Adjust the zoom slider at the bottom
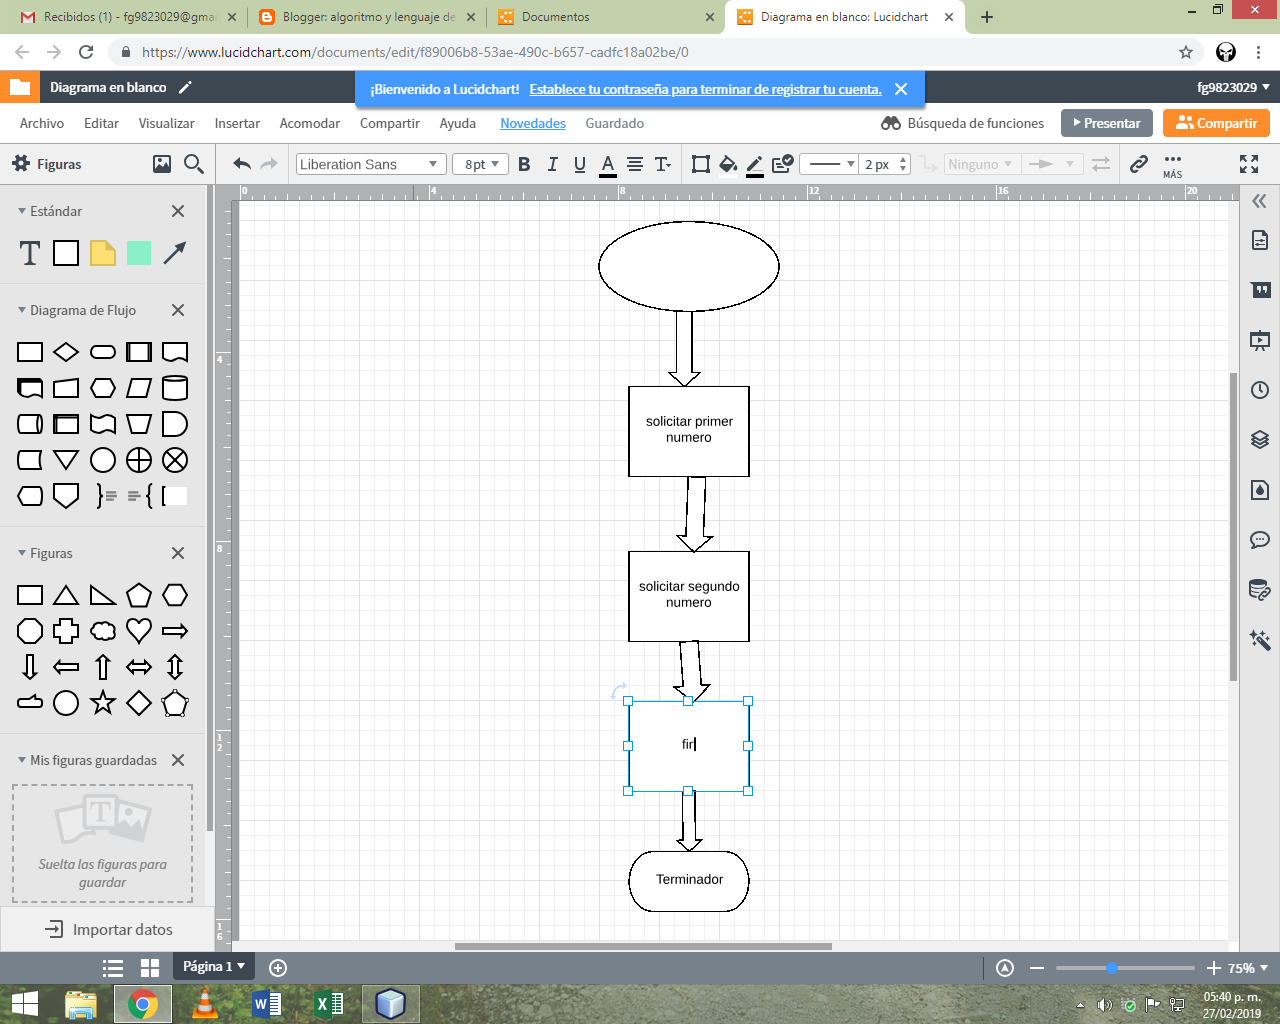 (1110, 967)
